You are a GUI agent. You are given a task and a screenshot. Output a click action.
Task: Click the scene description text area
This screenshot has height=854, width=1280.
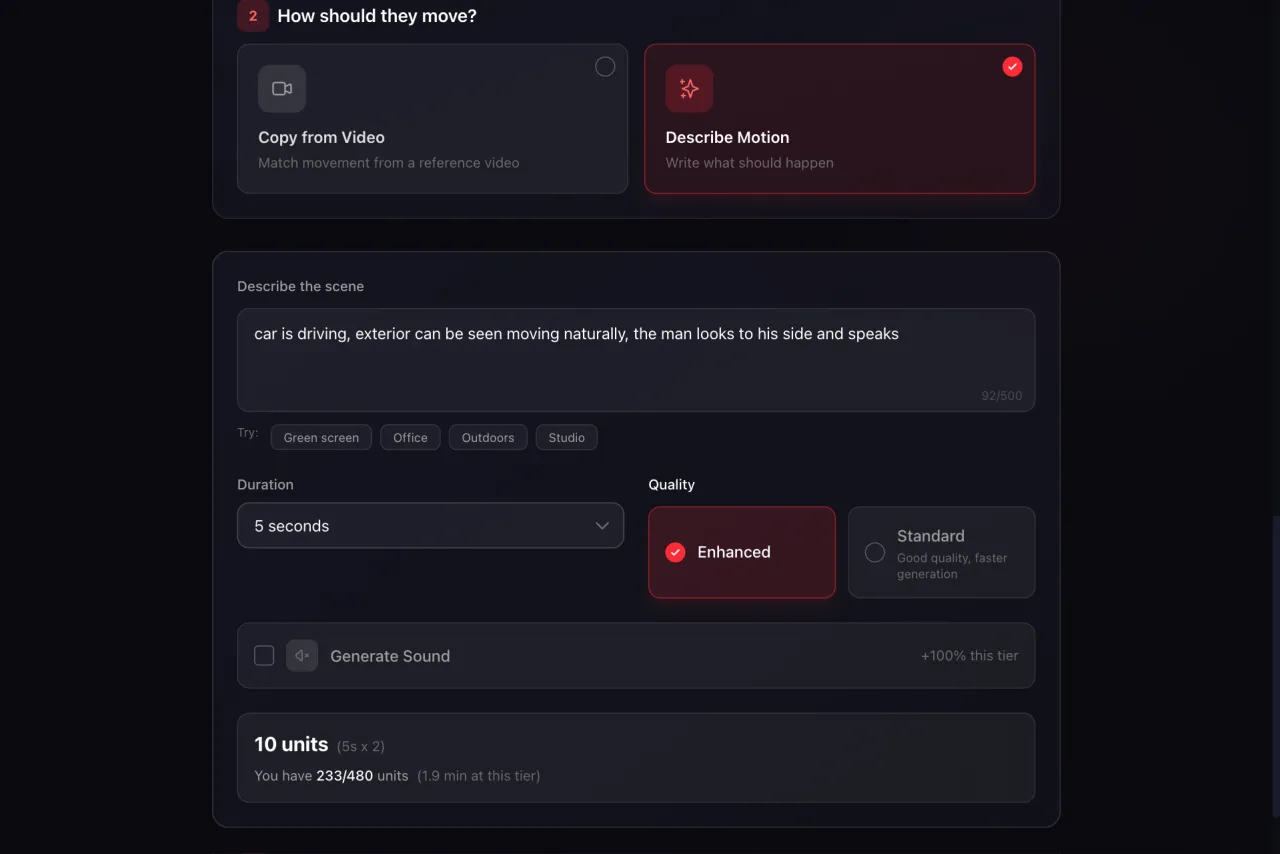click(x=636, y=360)
